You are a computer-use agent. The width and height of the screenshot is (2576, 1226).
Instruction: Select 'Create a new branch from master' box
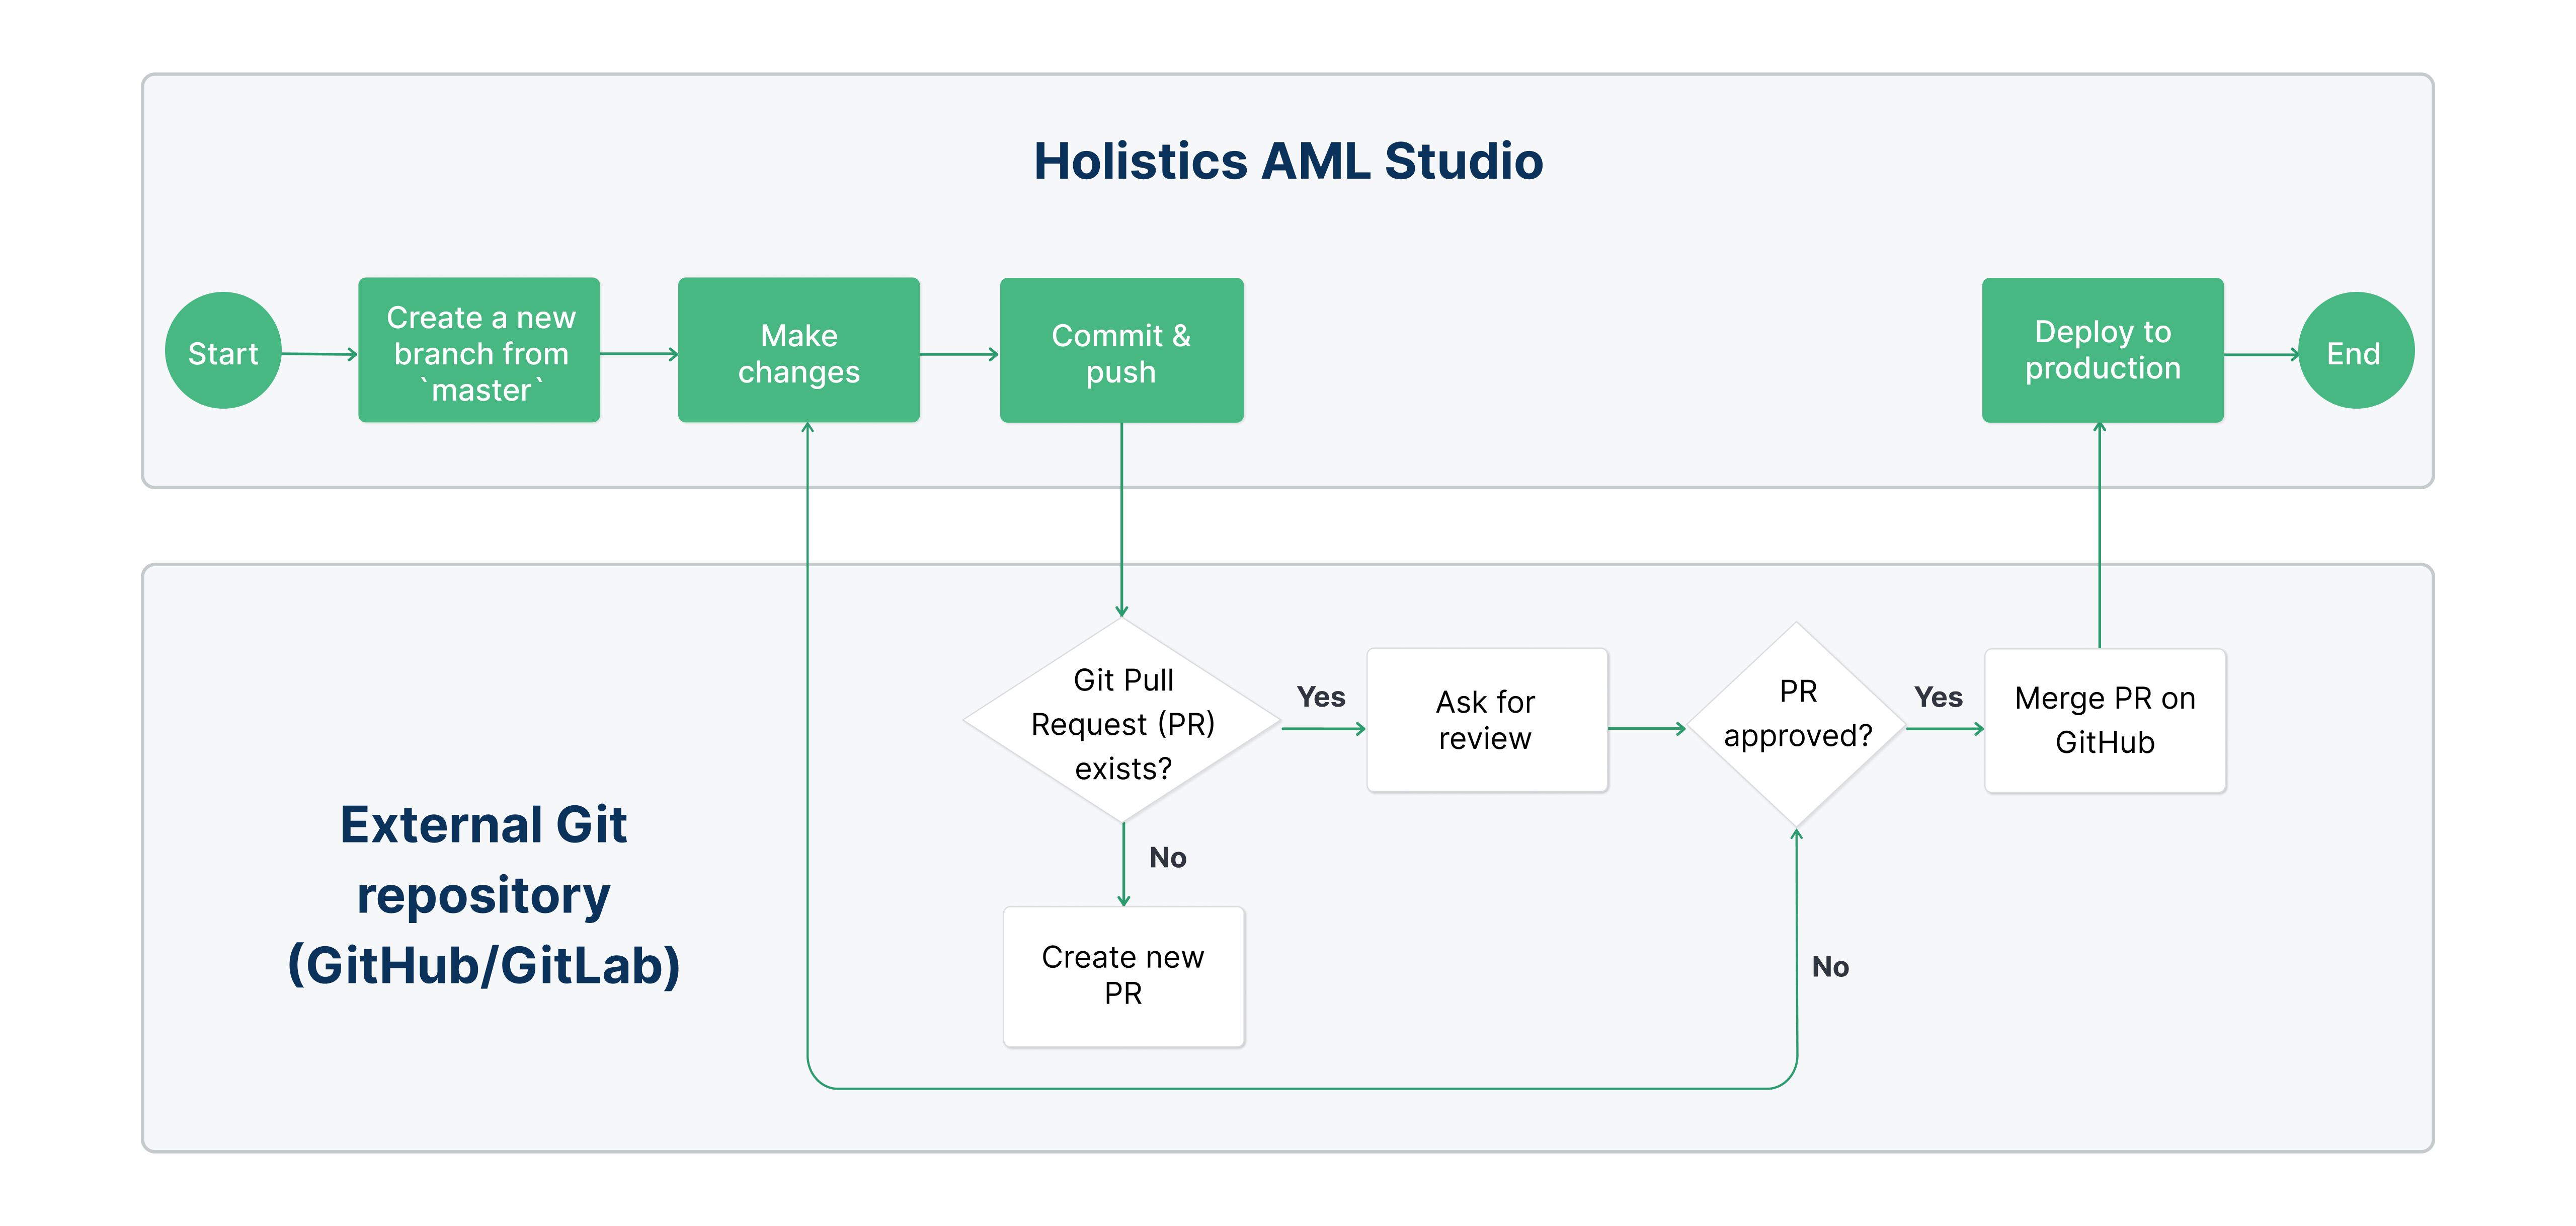[479, 351]
